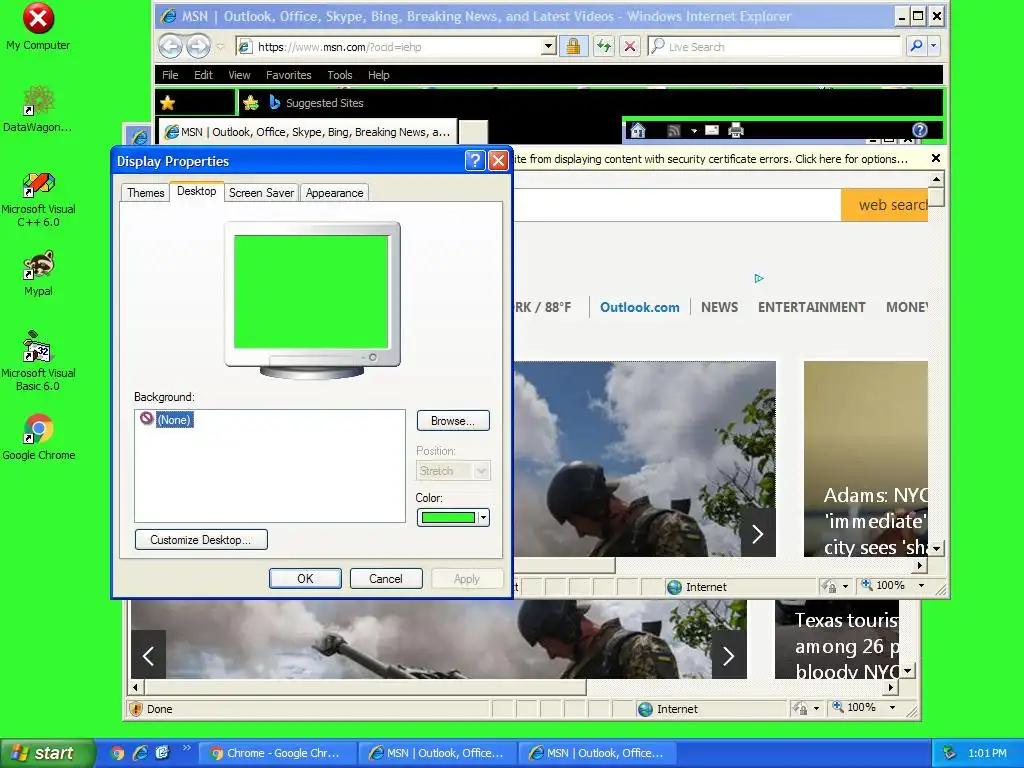Click the orange web search button
Screen dimensions: 1024x768
point(884,205)
